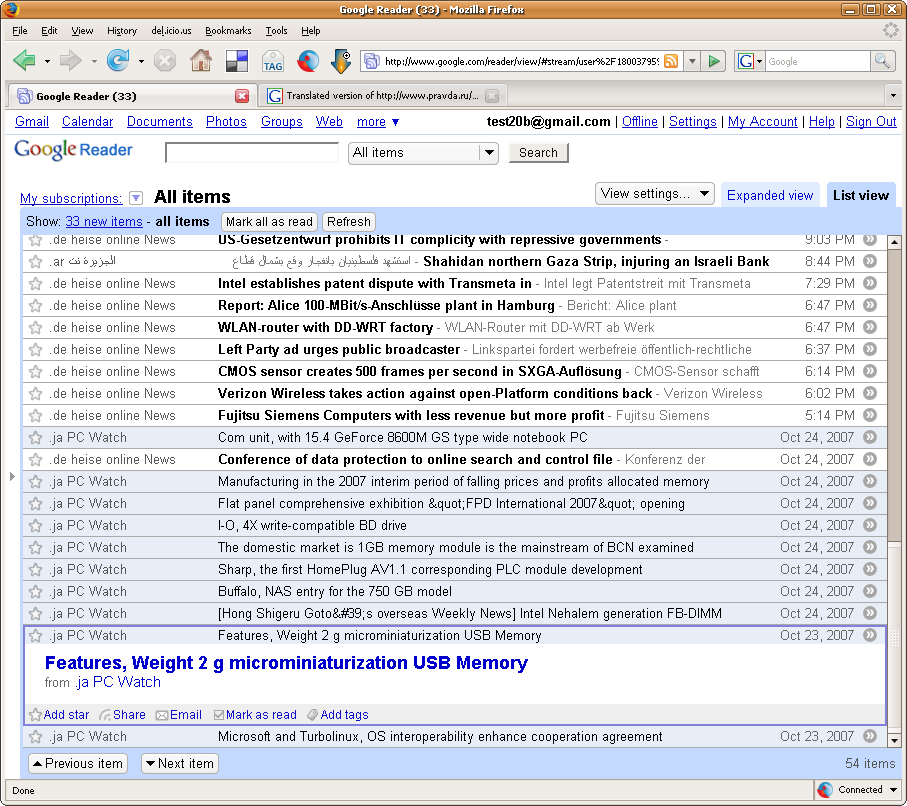907x806 pixels.
Task: Open the Home page icon
Action: 201,60
